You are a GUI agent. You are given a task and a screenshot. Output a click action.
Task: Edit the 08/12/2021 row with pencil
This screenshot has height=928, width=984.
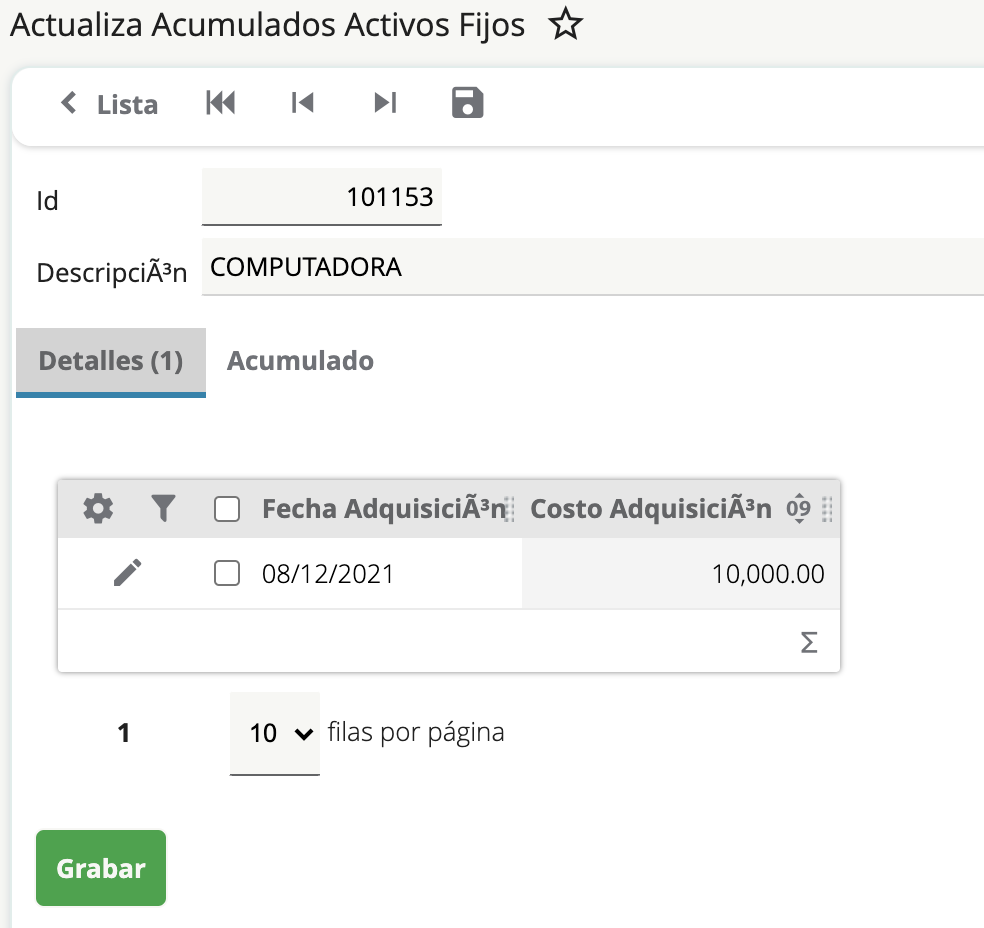coord(128,573)
